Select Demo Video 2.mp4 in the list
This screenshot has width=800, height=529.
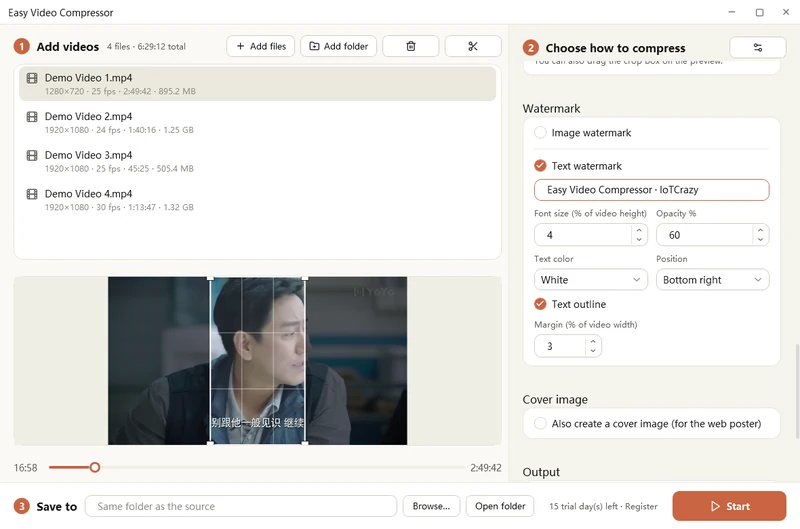[257, 122]
